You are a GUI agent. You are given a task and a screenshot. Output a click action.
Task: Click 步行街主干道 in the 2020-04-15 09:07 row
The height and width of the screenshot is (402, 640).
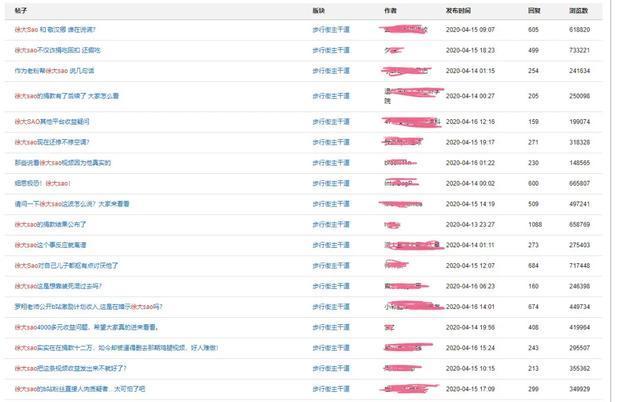point(331,30)
